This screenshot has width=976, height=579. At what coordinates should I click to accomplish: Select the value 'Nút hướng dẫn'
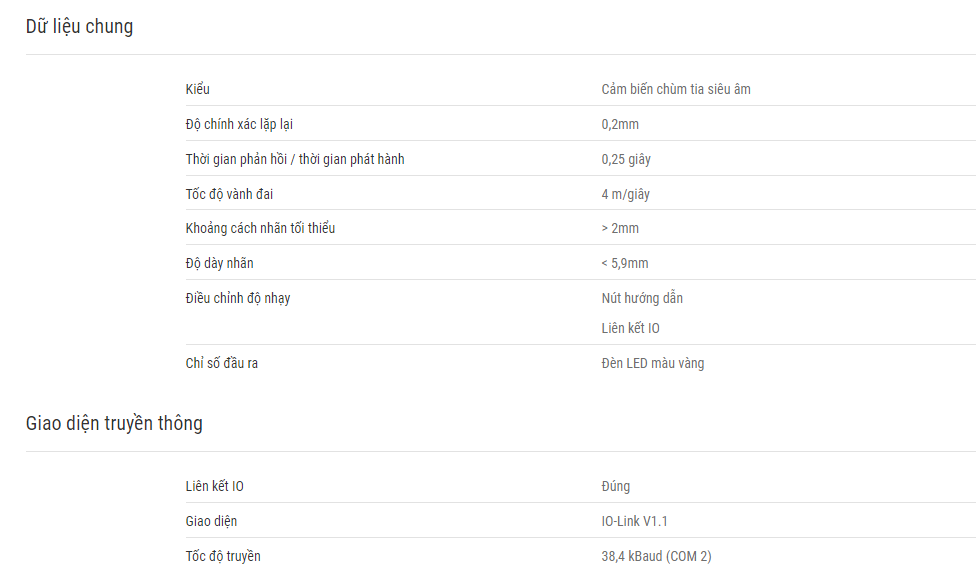(642, 298)
